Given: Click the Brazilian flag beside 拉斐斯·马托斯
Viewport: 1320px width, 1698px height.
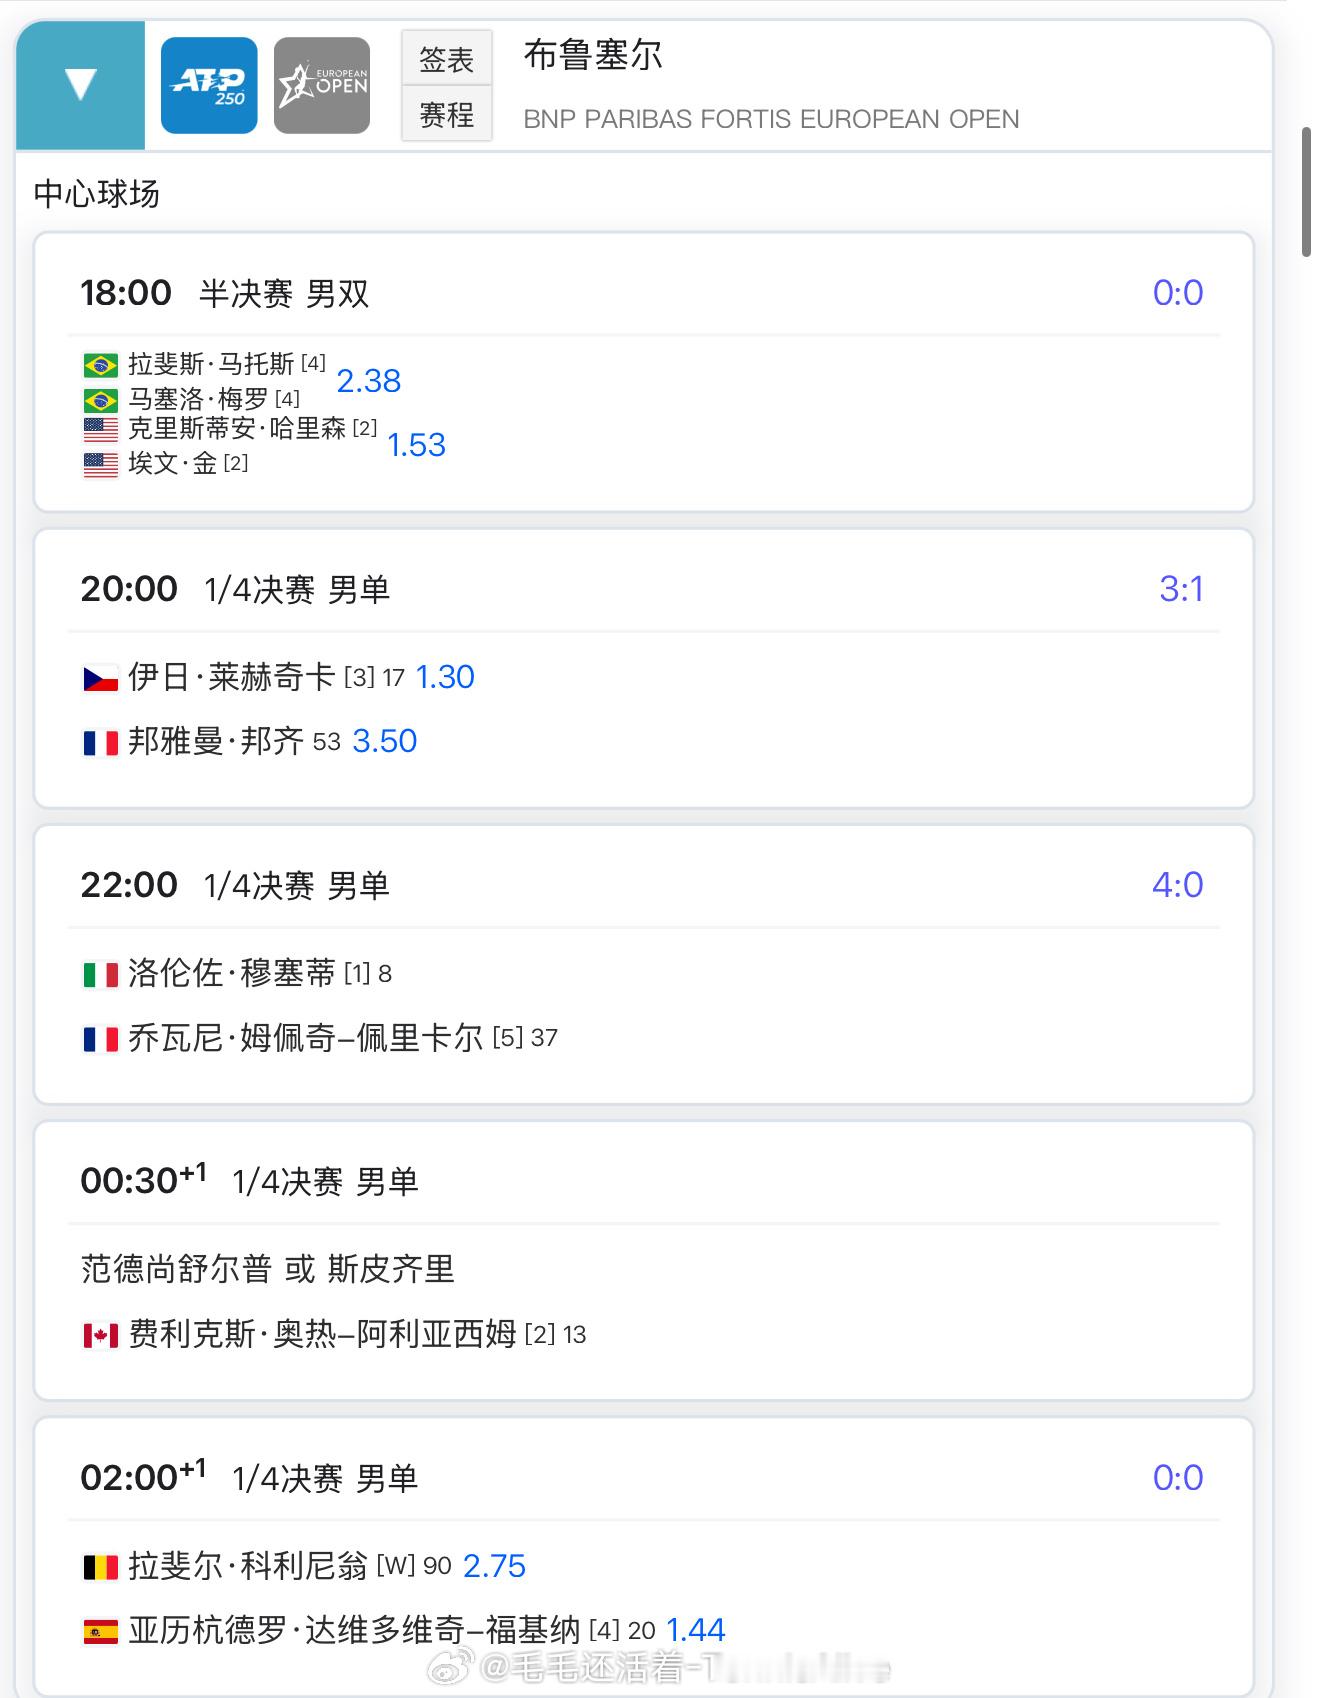Looking at the screenshot, I should point(100,365).
